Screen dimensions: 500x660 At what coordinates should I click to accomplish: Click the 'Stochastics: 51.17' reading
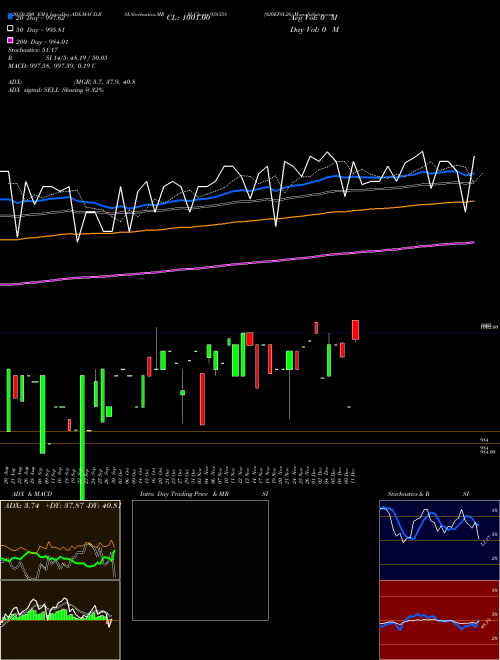33,50
